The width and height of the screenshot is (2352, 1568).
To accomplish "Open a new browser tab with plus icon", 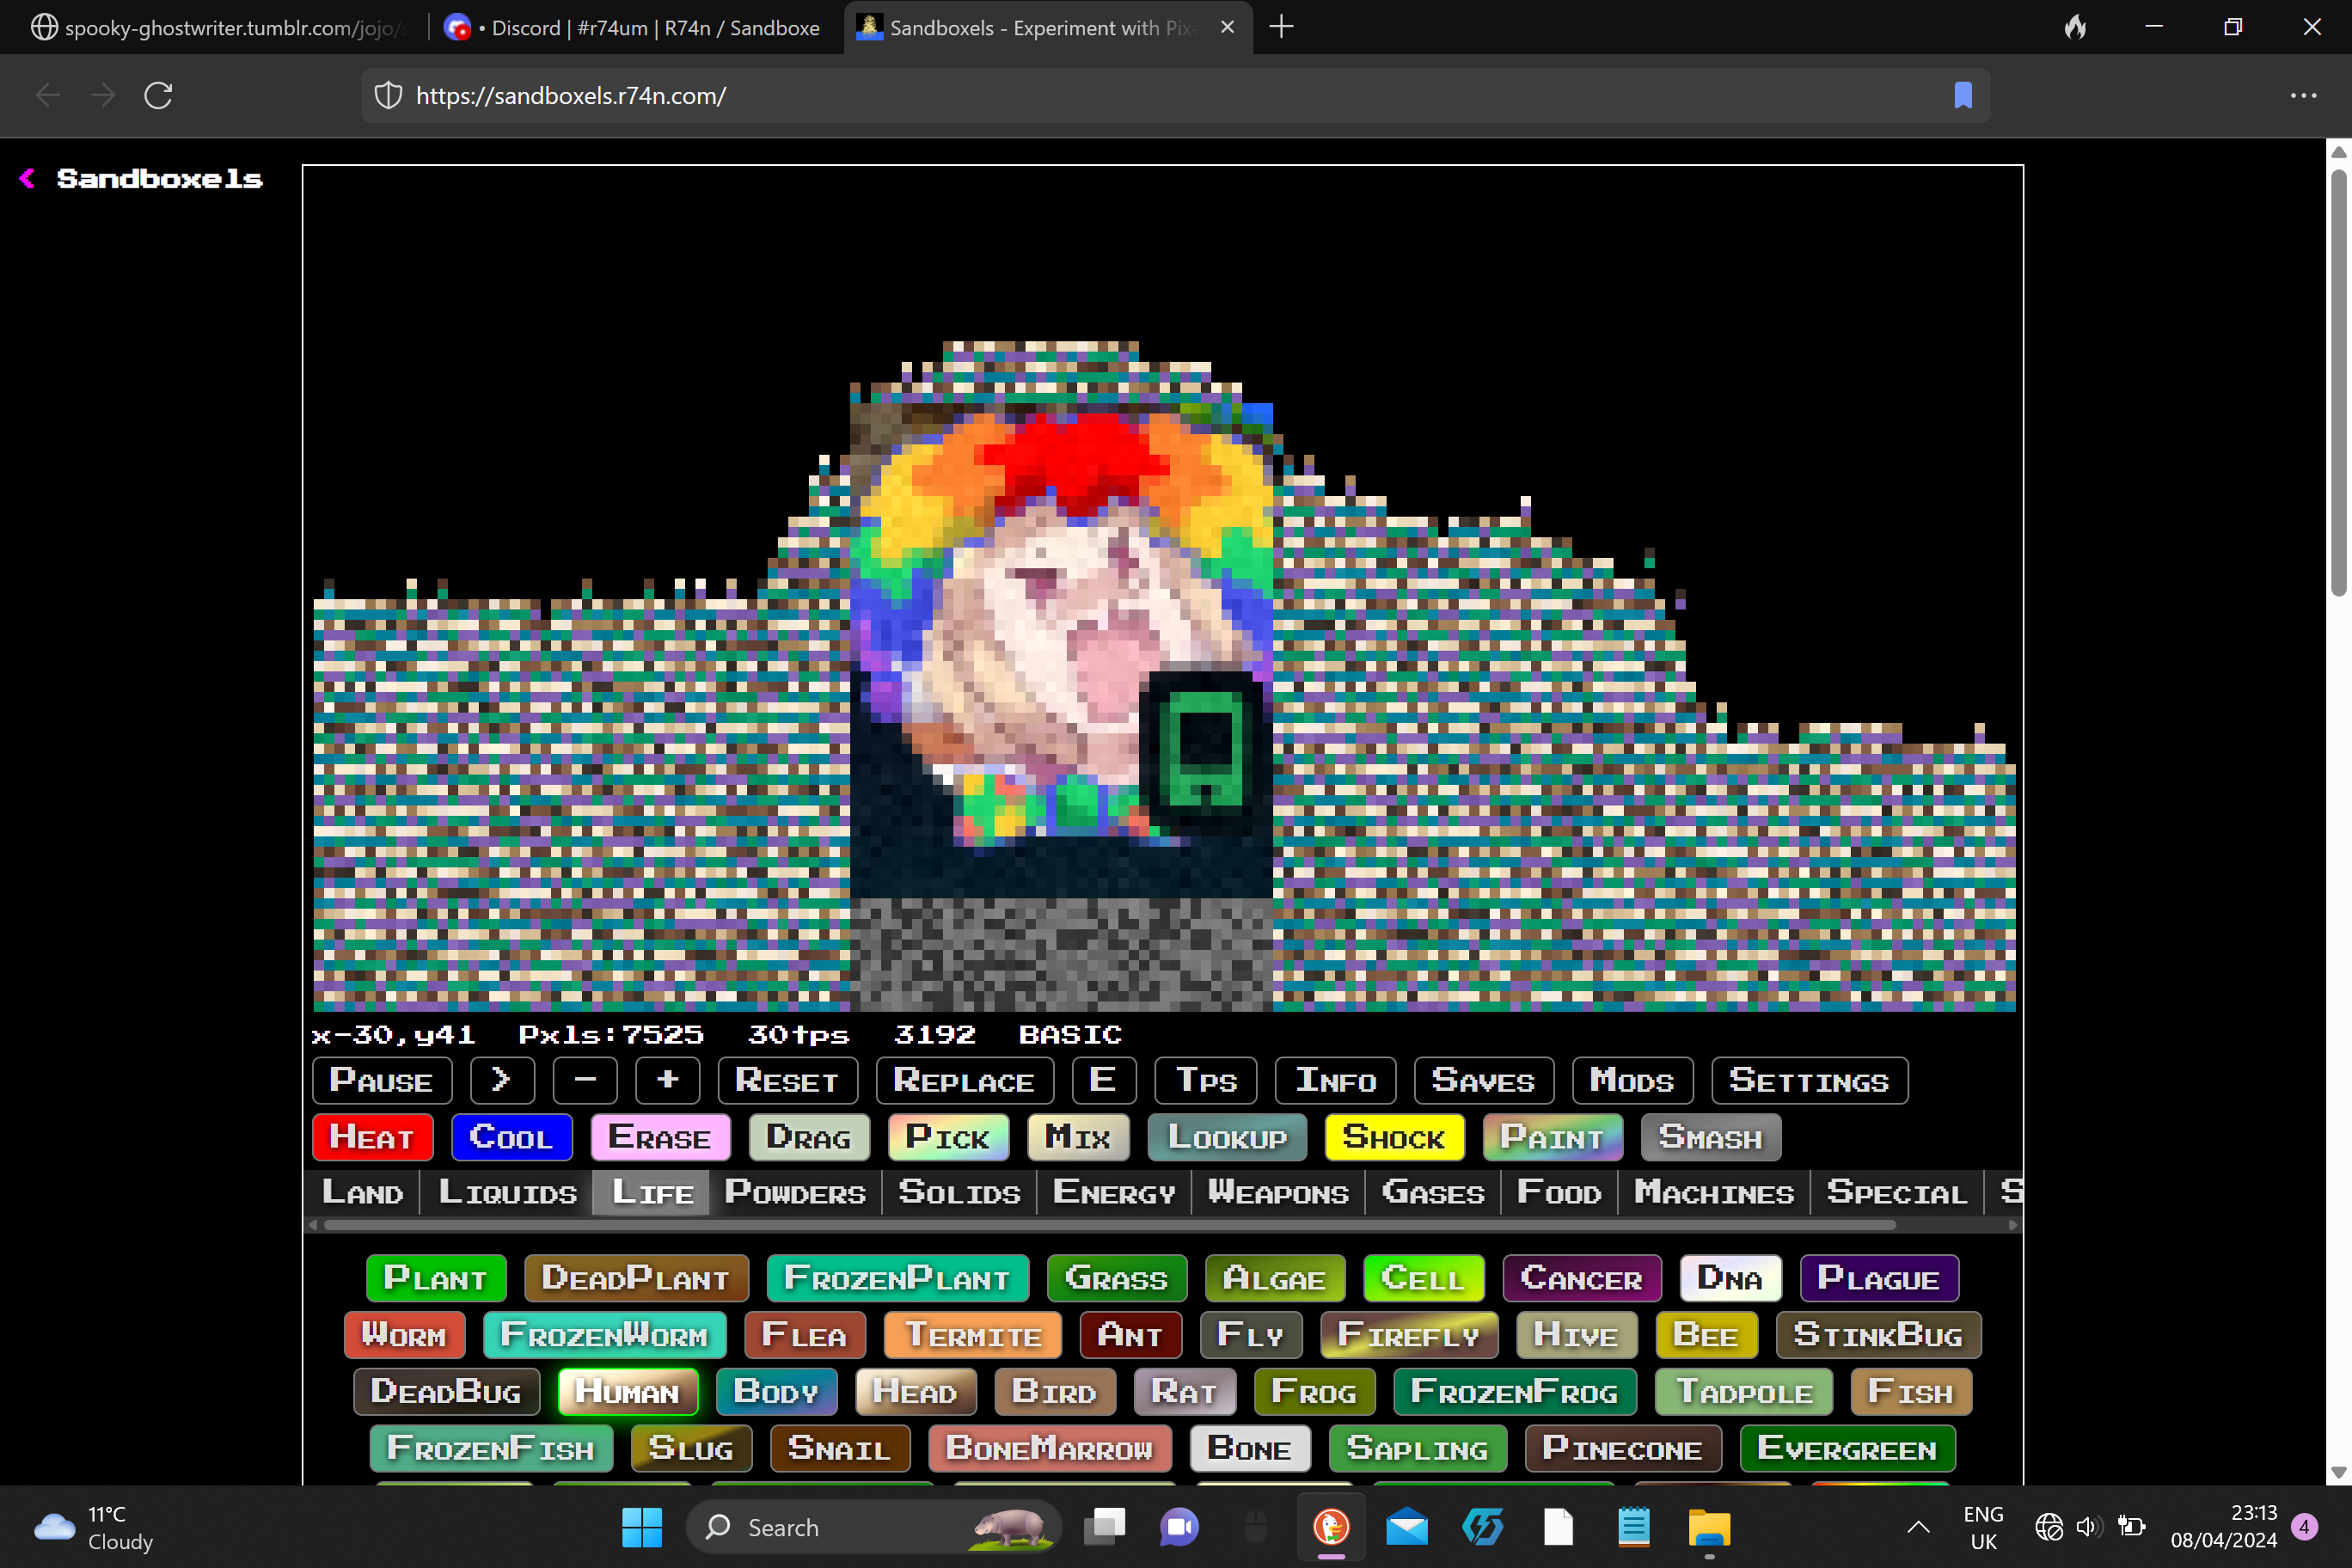I will 1281,27.
